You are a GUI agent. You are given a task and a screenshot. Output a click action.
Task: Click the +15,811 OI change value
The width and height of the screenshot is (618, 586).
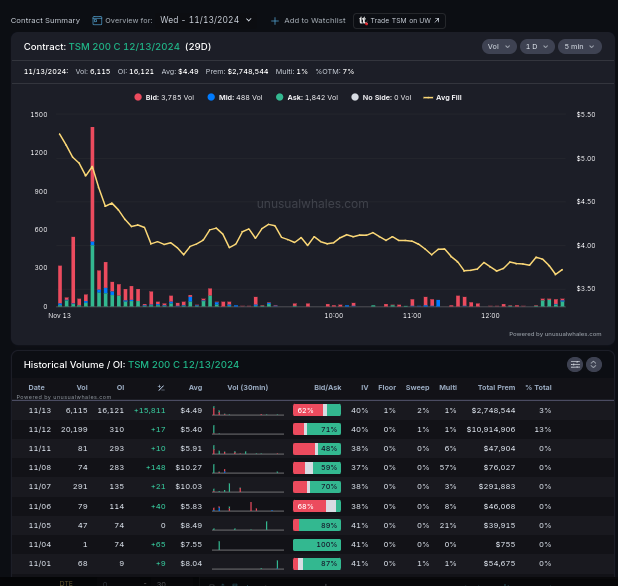coord(149,411)
